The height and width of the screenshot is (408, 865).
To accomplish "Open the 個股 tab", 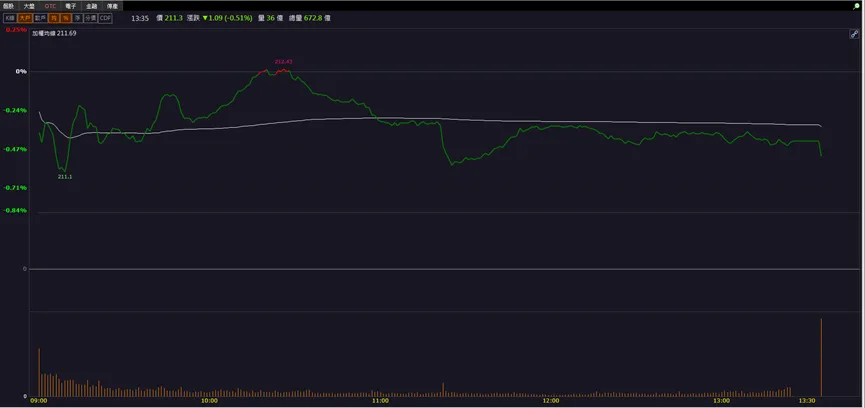I will (x=9, y=6).
